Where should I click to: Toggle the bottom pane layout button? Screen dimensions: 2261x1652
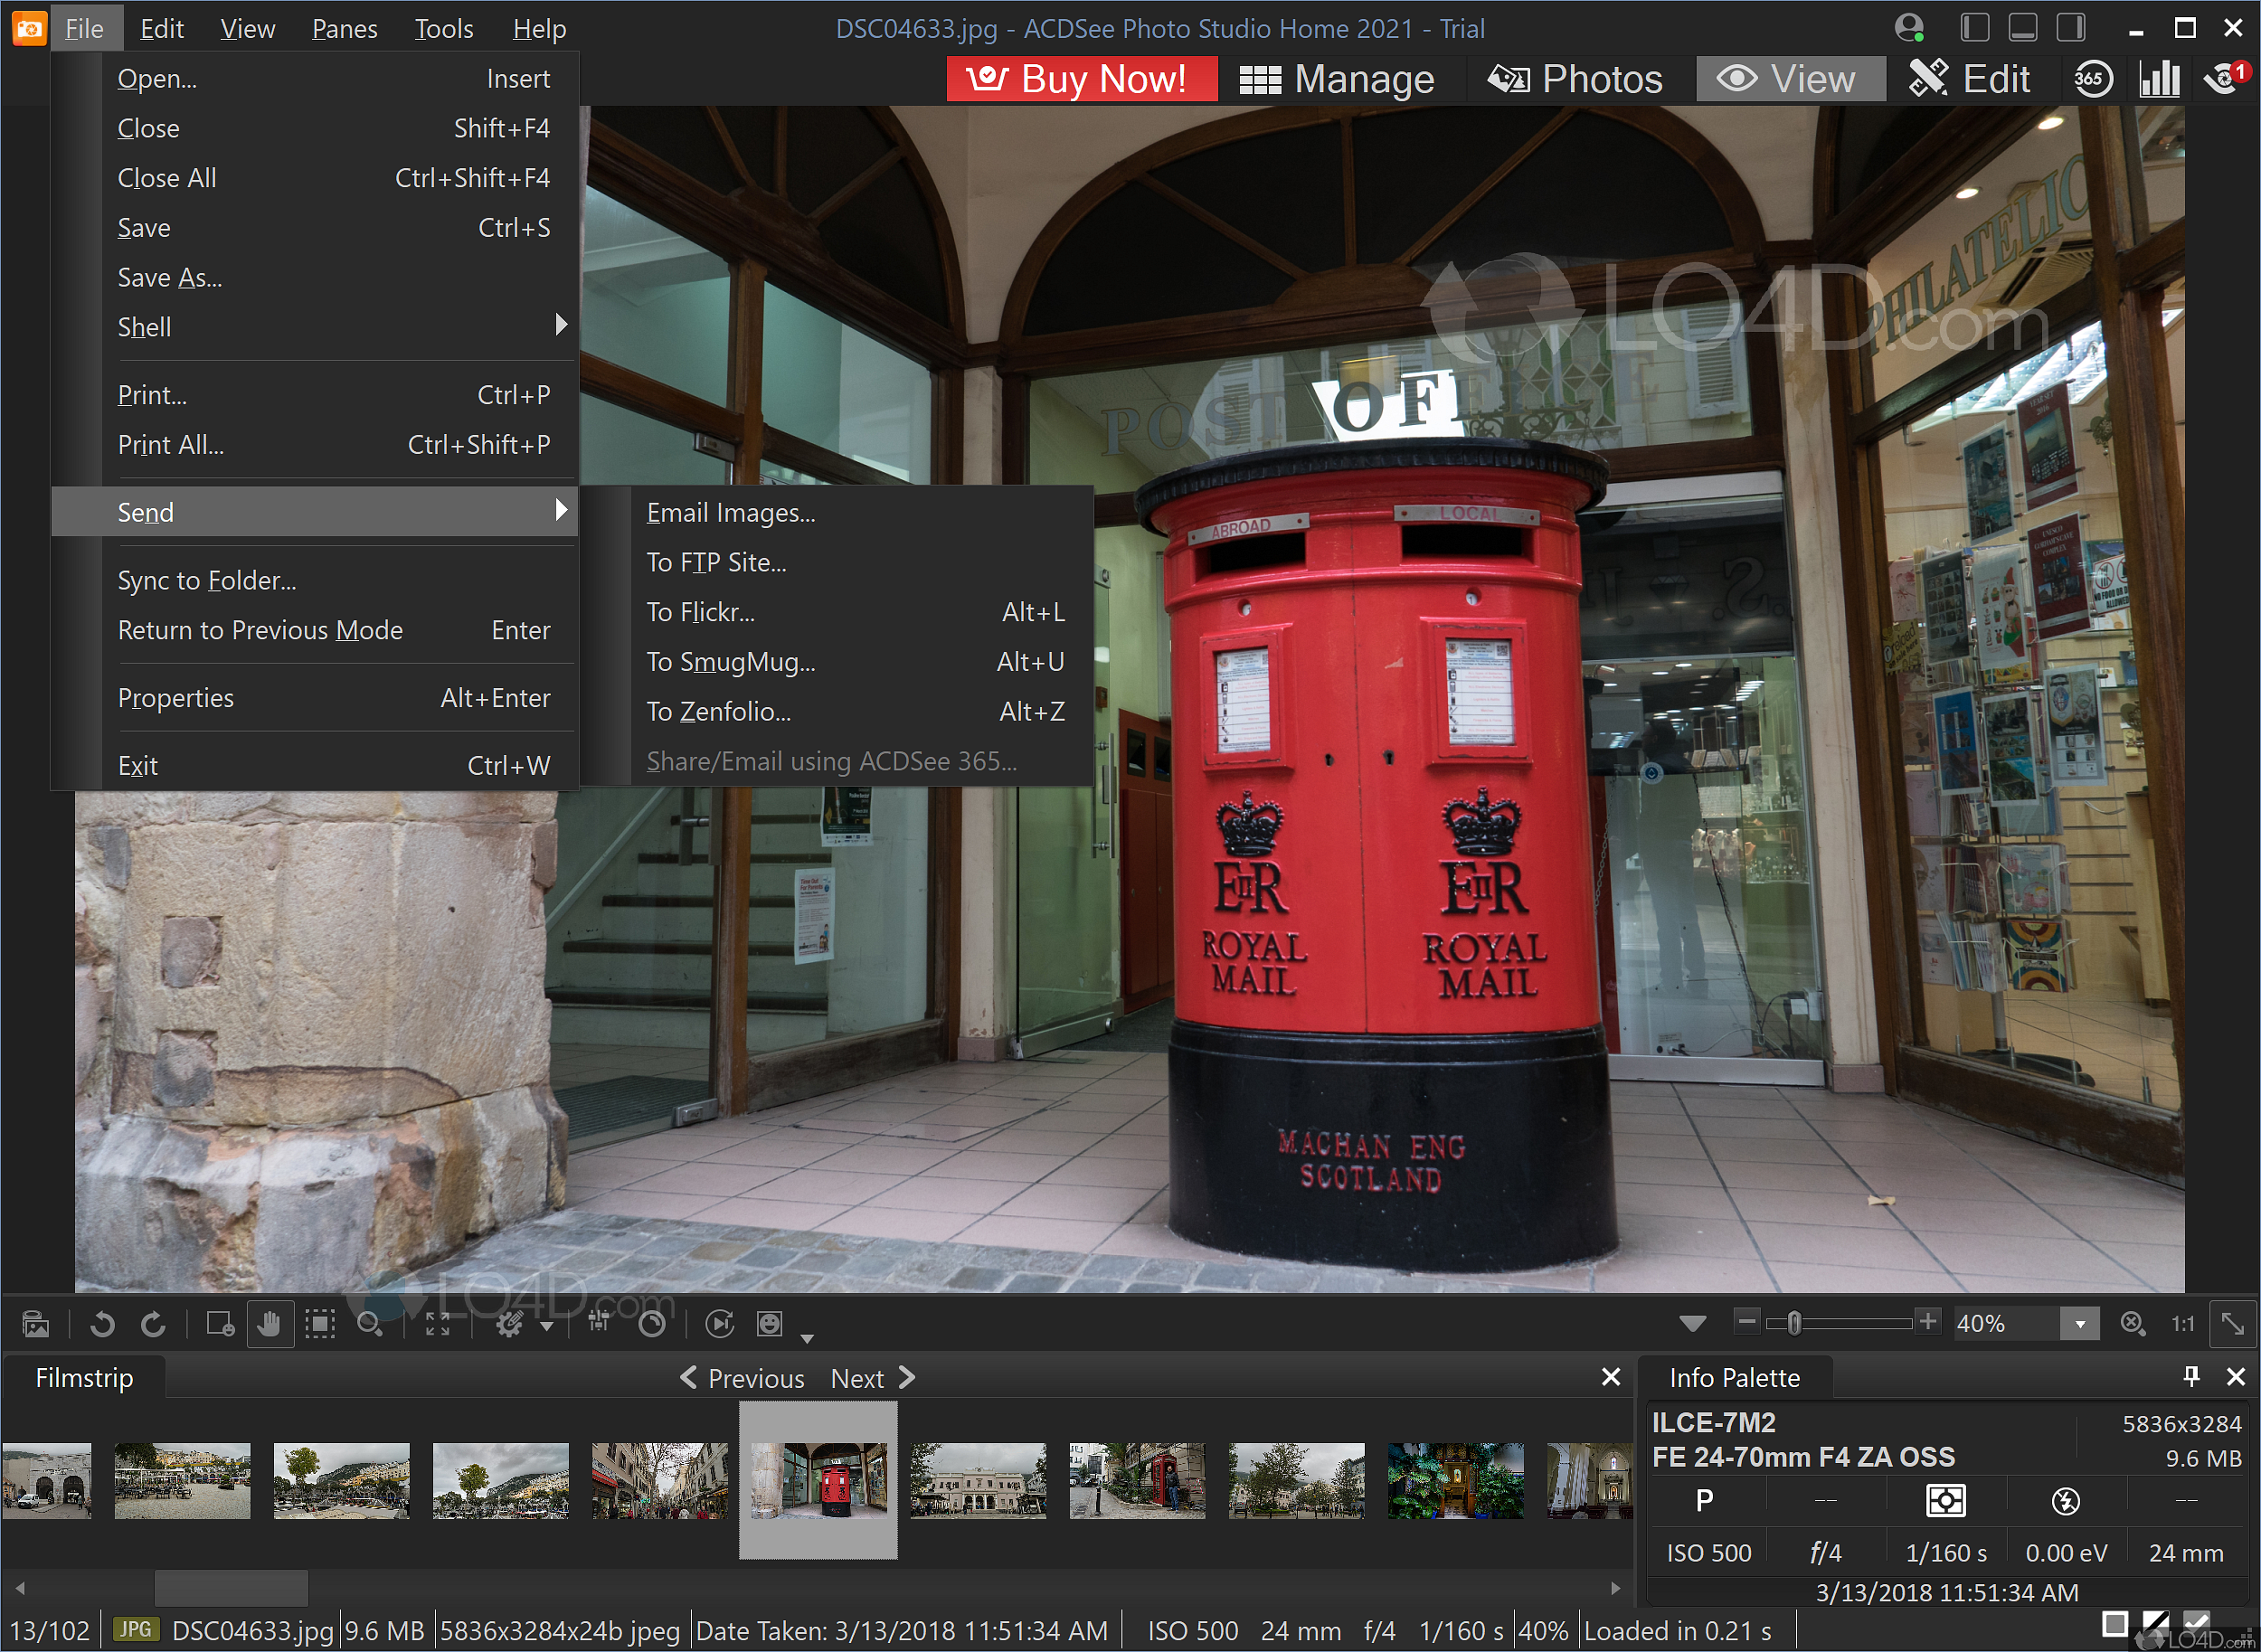click(2022, 28)
